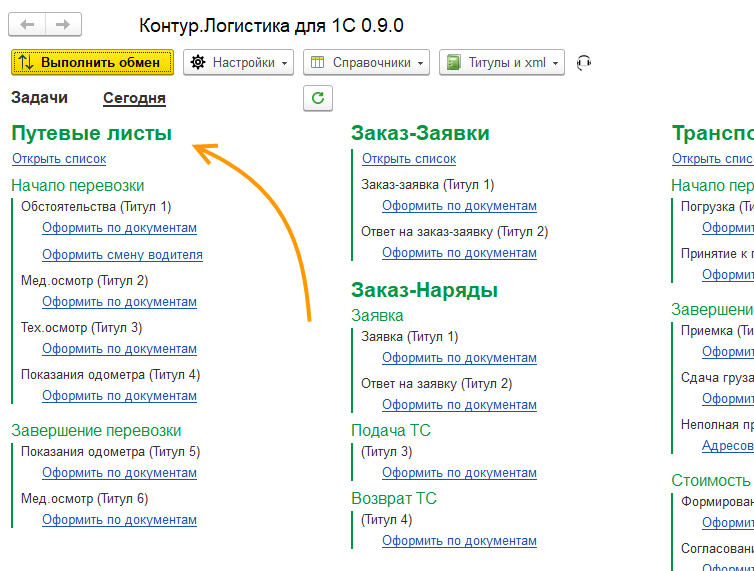Go forward with the right arrow button
Viewport: 754px width, 571px height.
63,25
